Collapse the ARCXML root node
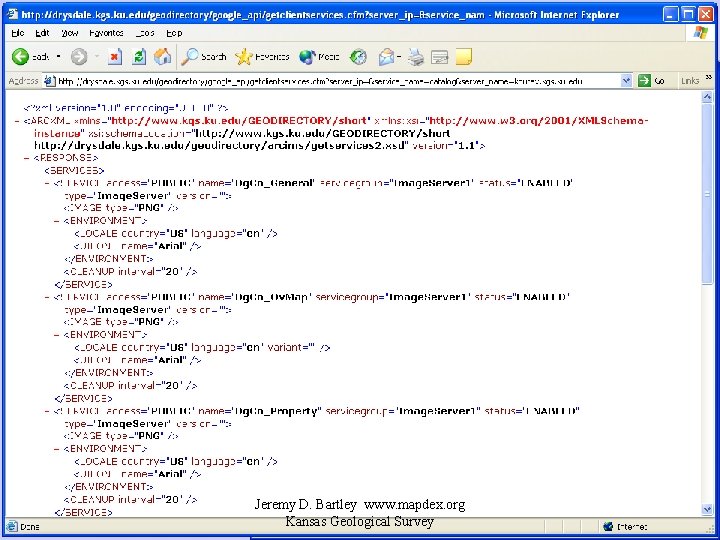Screen dimensions: 720x540 [x=17, y=121]
